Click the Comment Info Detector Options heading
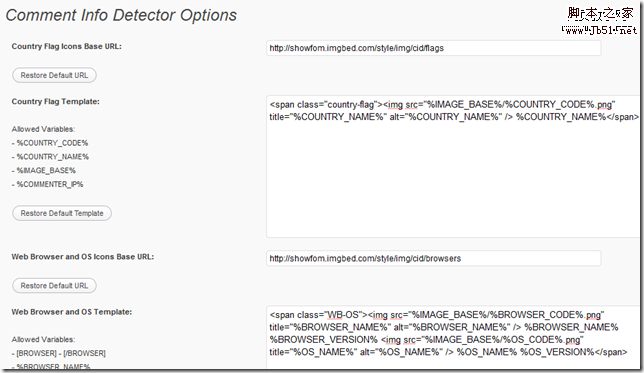This screenshot has height=373, width=644. pyautogui.click(x=121, y=15)
